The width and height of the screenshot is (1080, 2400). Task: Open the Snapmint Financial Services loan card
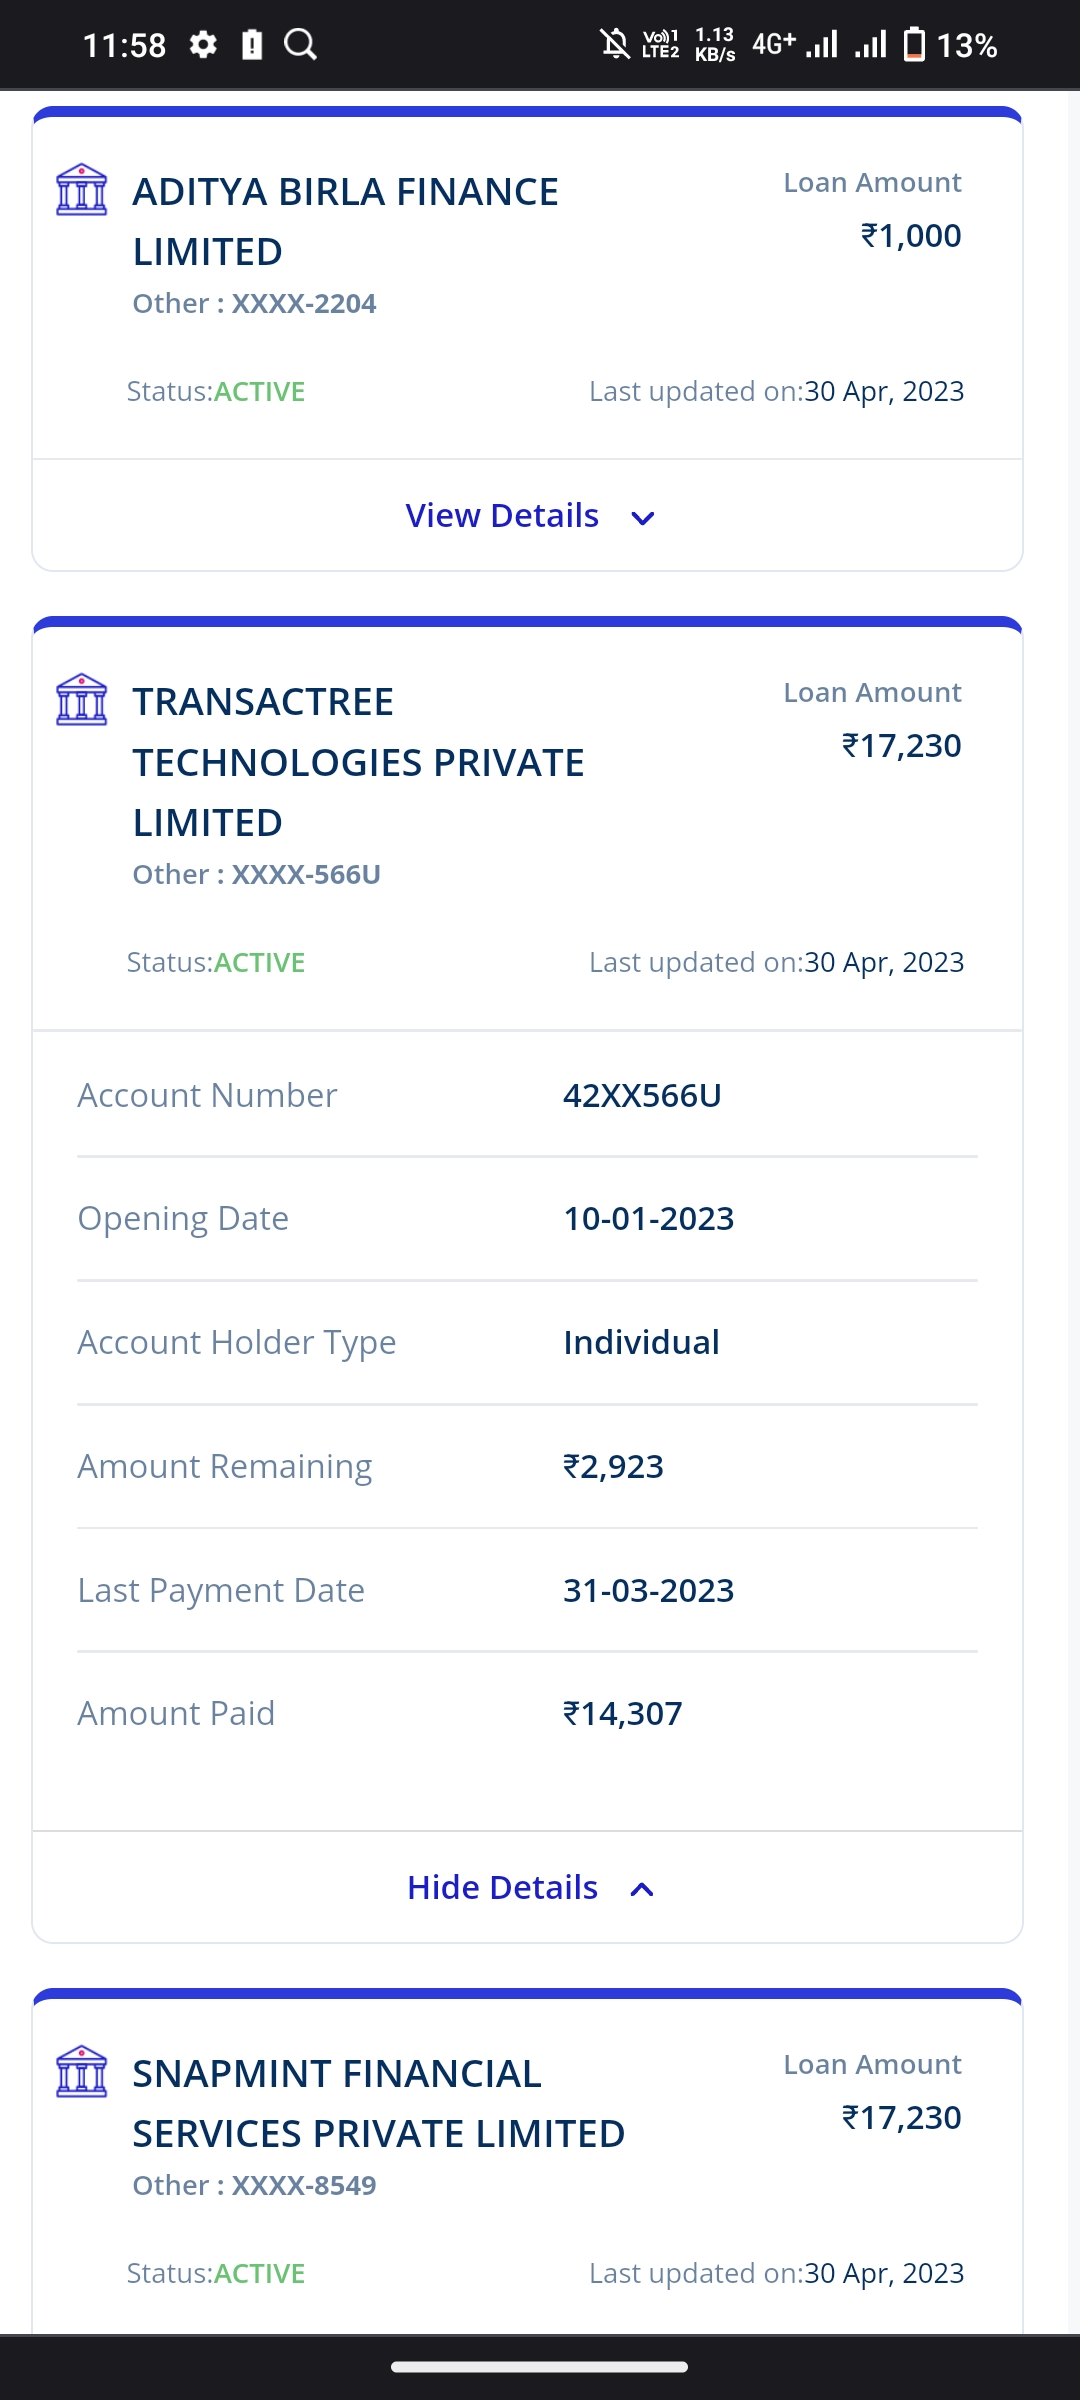pyautogui.click(x=378, y=2104)
